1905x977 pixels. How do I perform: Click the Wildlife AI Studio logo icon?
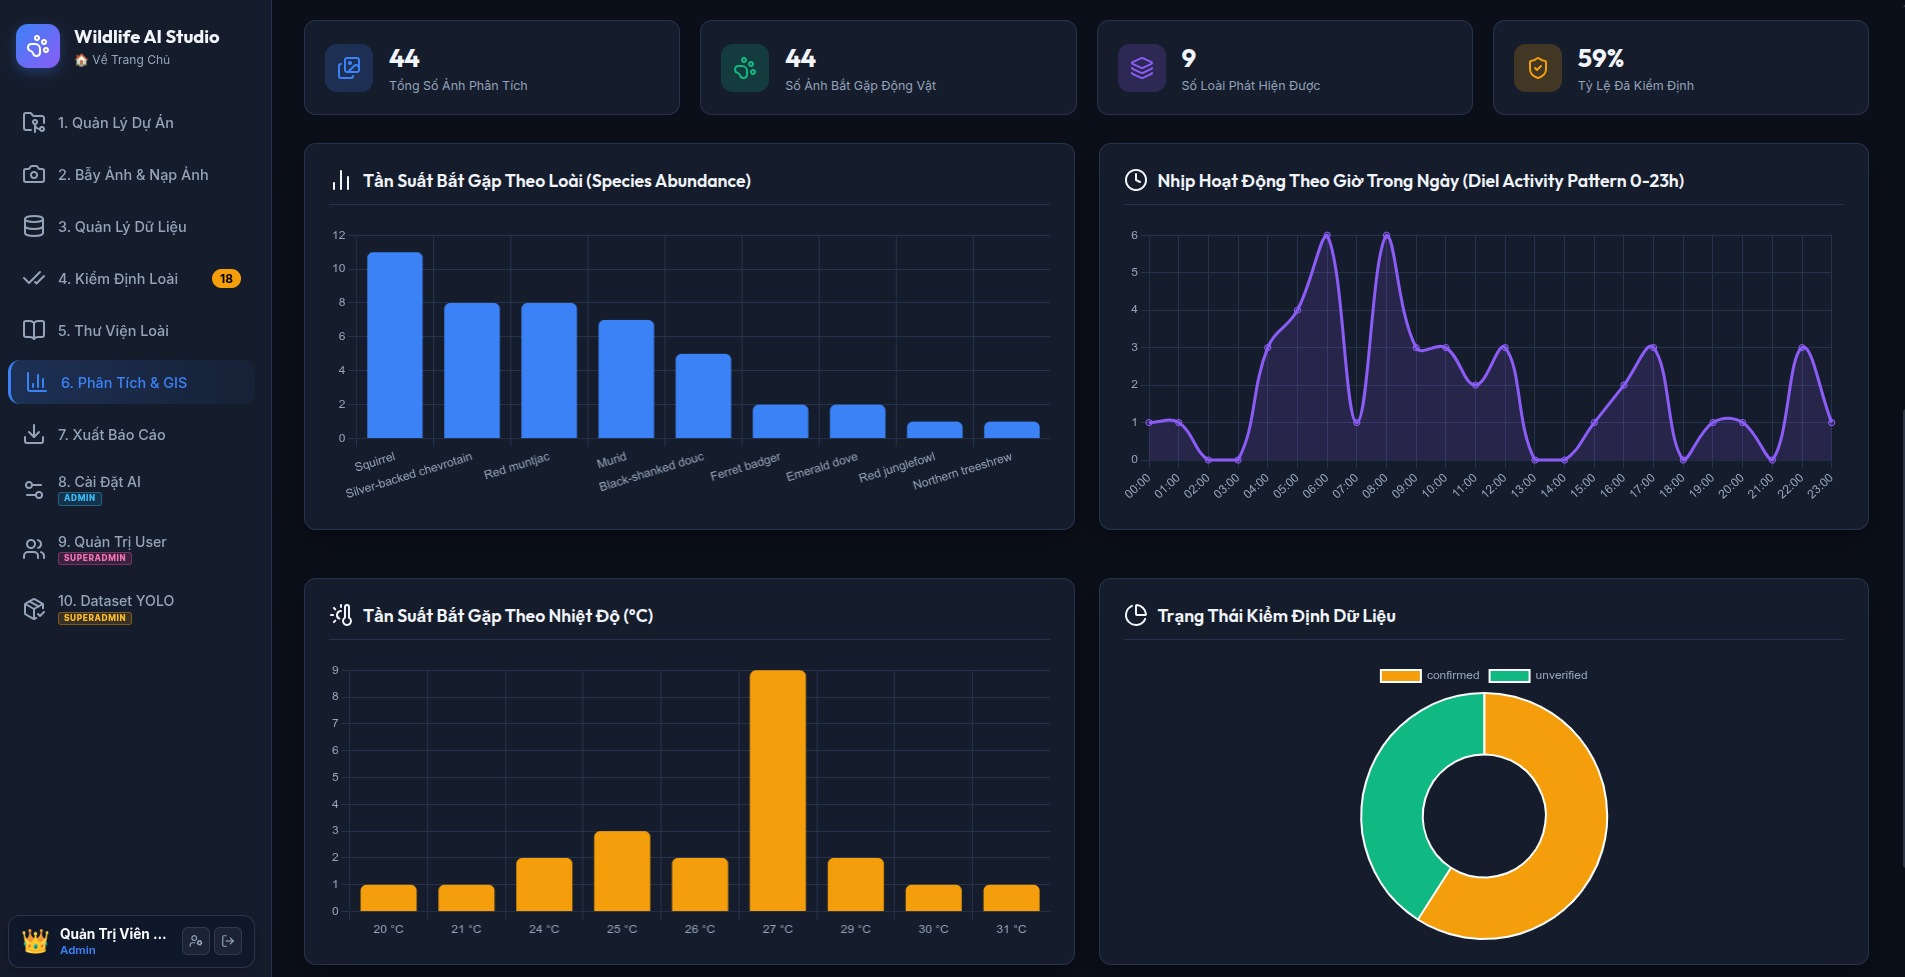tap(38, 46)
